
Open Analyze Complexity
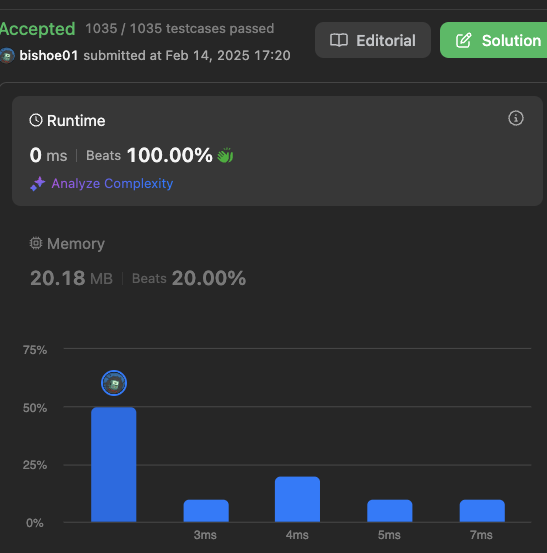point(112,183)
